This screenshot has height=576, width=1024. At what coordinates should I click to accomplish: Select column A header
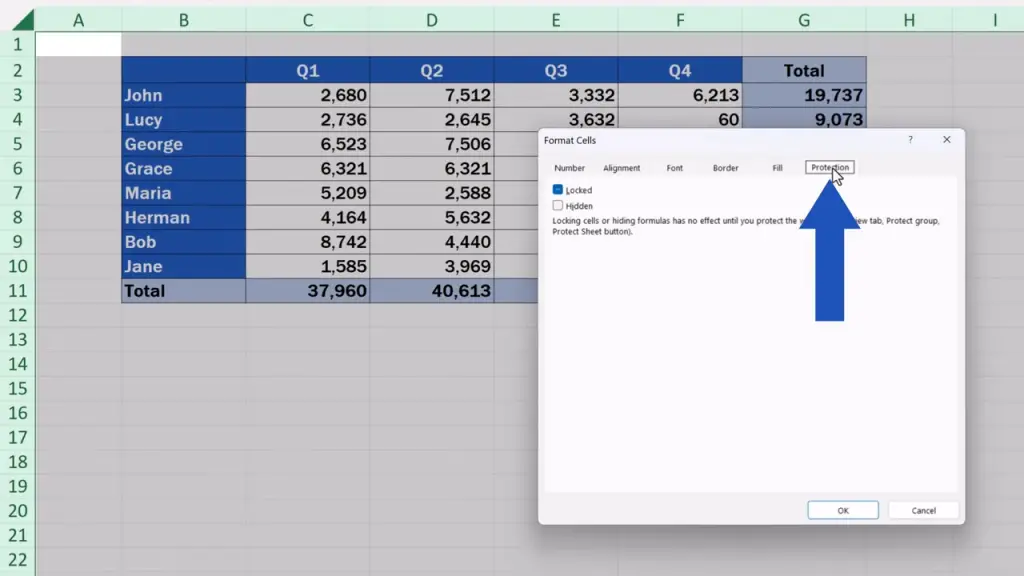[78, 20]
